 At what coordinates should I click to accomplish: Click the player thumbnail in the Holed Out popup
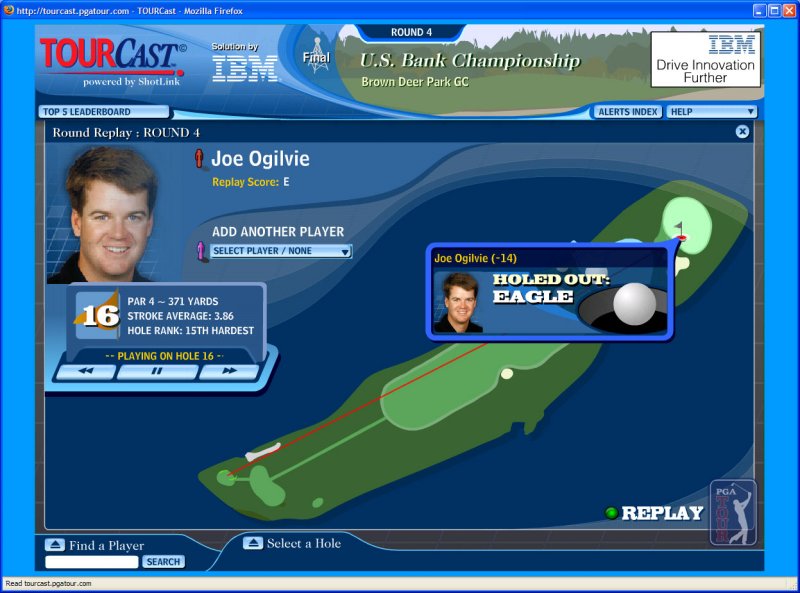point(458,302)
